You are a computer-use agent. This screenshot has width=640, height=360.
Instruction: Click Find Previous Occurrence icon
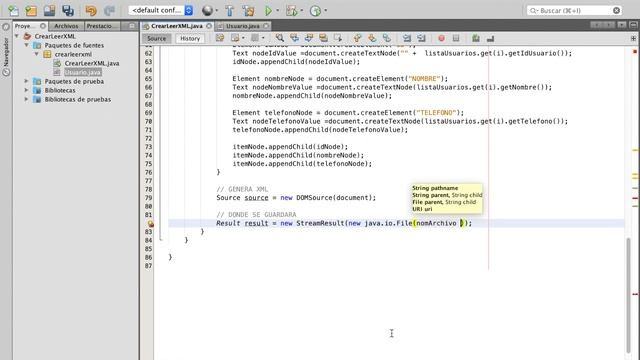294,38
